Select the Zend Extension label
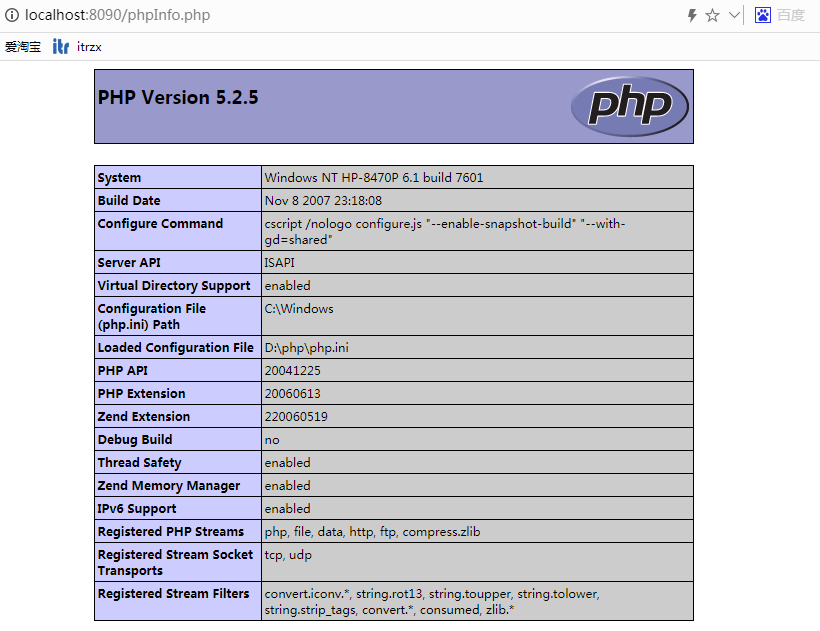Image resolution: width=820 pixels, height=631 pixels. (x=144, y=417)
